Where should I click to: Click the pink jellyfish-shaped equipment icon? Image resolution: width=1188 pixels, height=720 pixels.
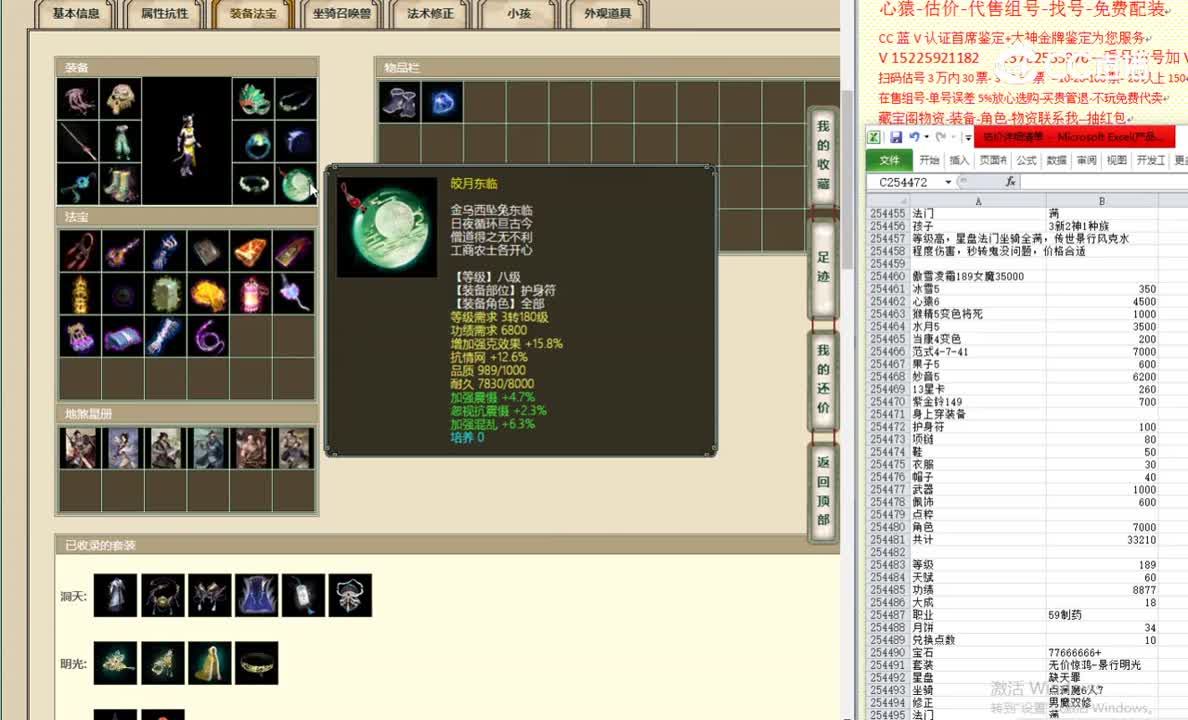[77, 99]
